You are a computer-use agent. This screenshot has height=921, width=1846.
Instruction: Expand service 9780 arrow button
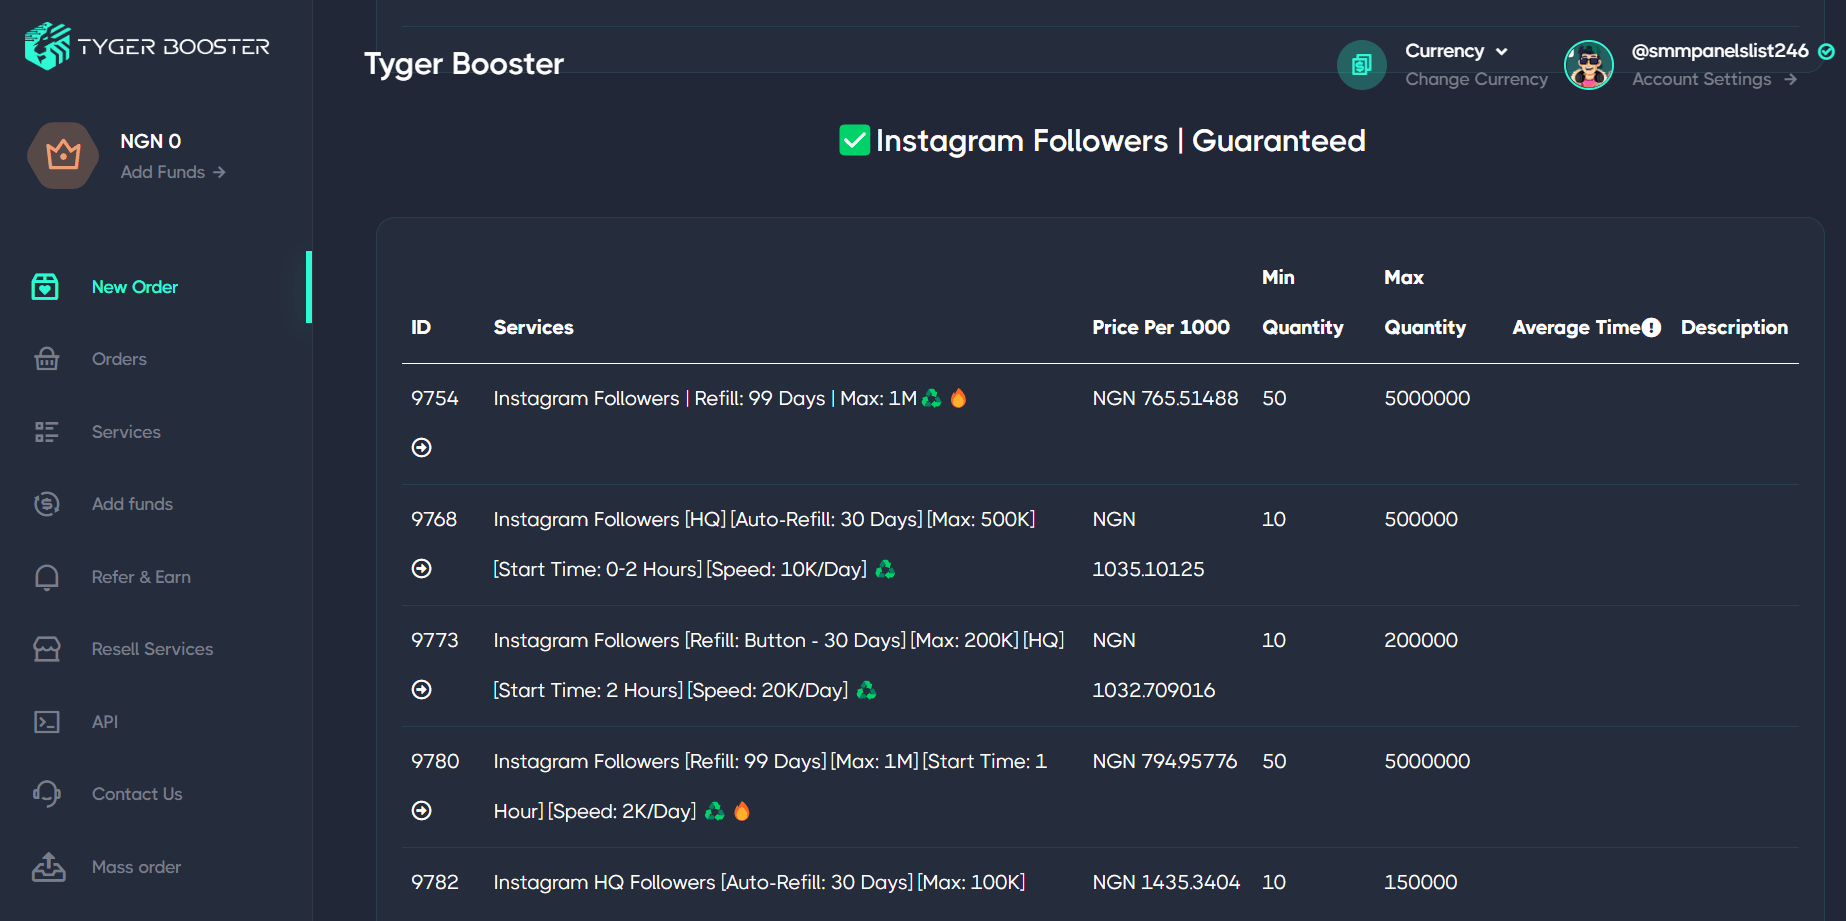pyautogui.click(x=422, y=811)
